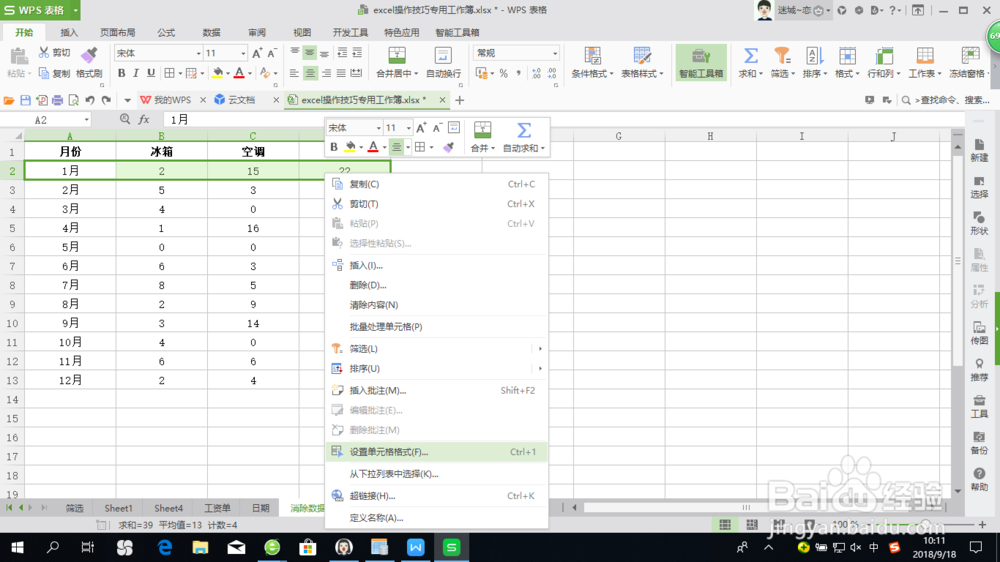Choose Copy (复制) from context menu
1000x562 pixels.
[436, 184]
